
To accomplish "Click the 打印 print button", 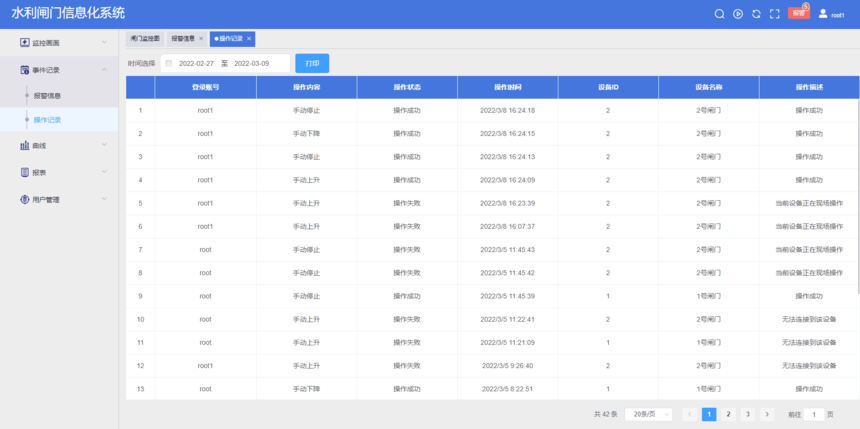I will pyautogui.click(x=312, y=63).
